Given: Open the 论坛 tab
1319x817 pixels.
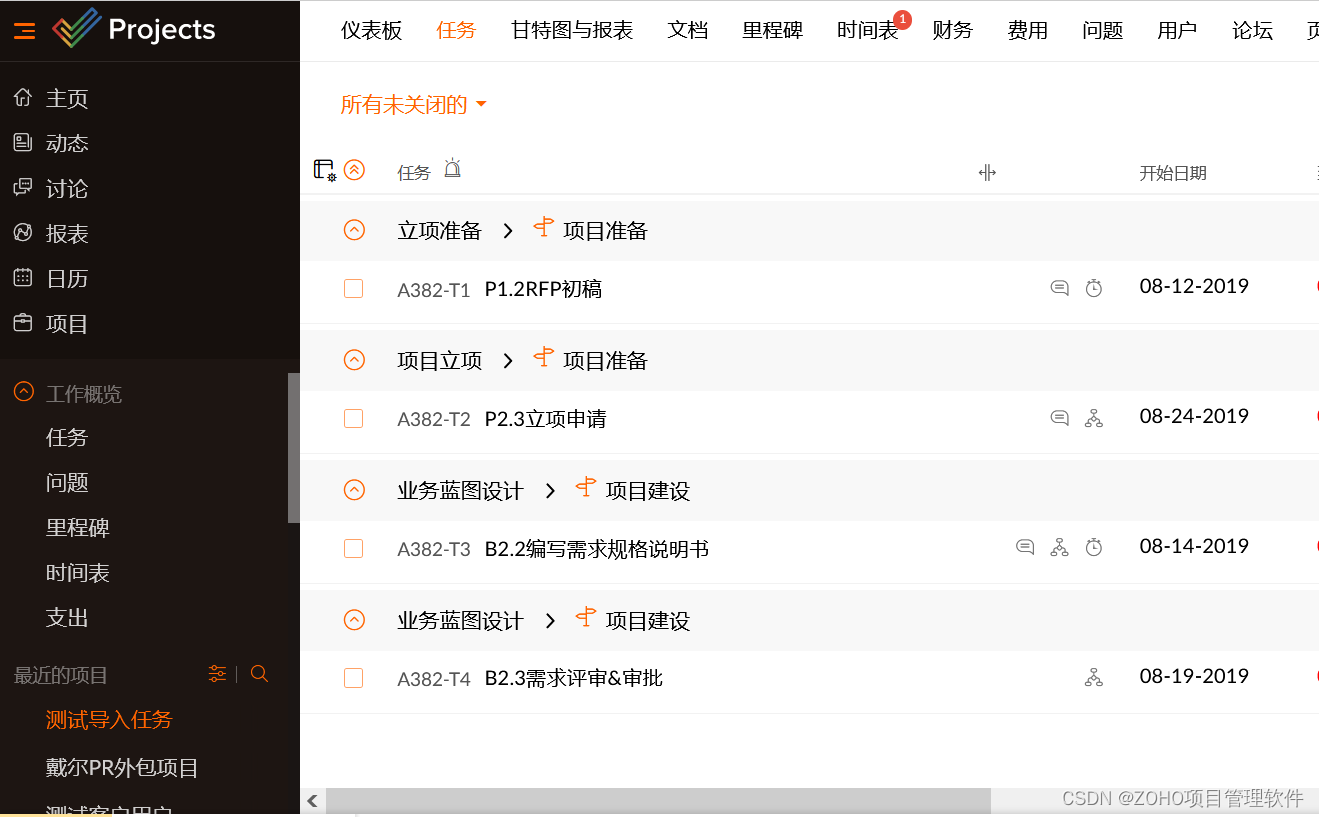Looking at the screenshot, I should [1252, 30].
